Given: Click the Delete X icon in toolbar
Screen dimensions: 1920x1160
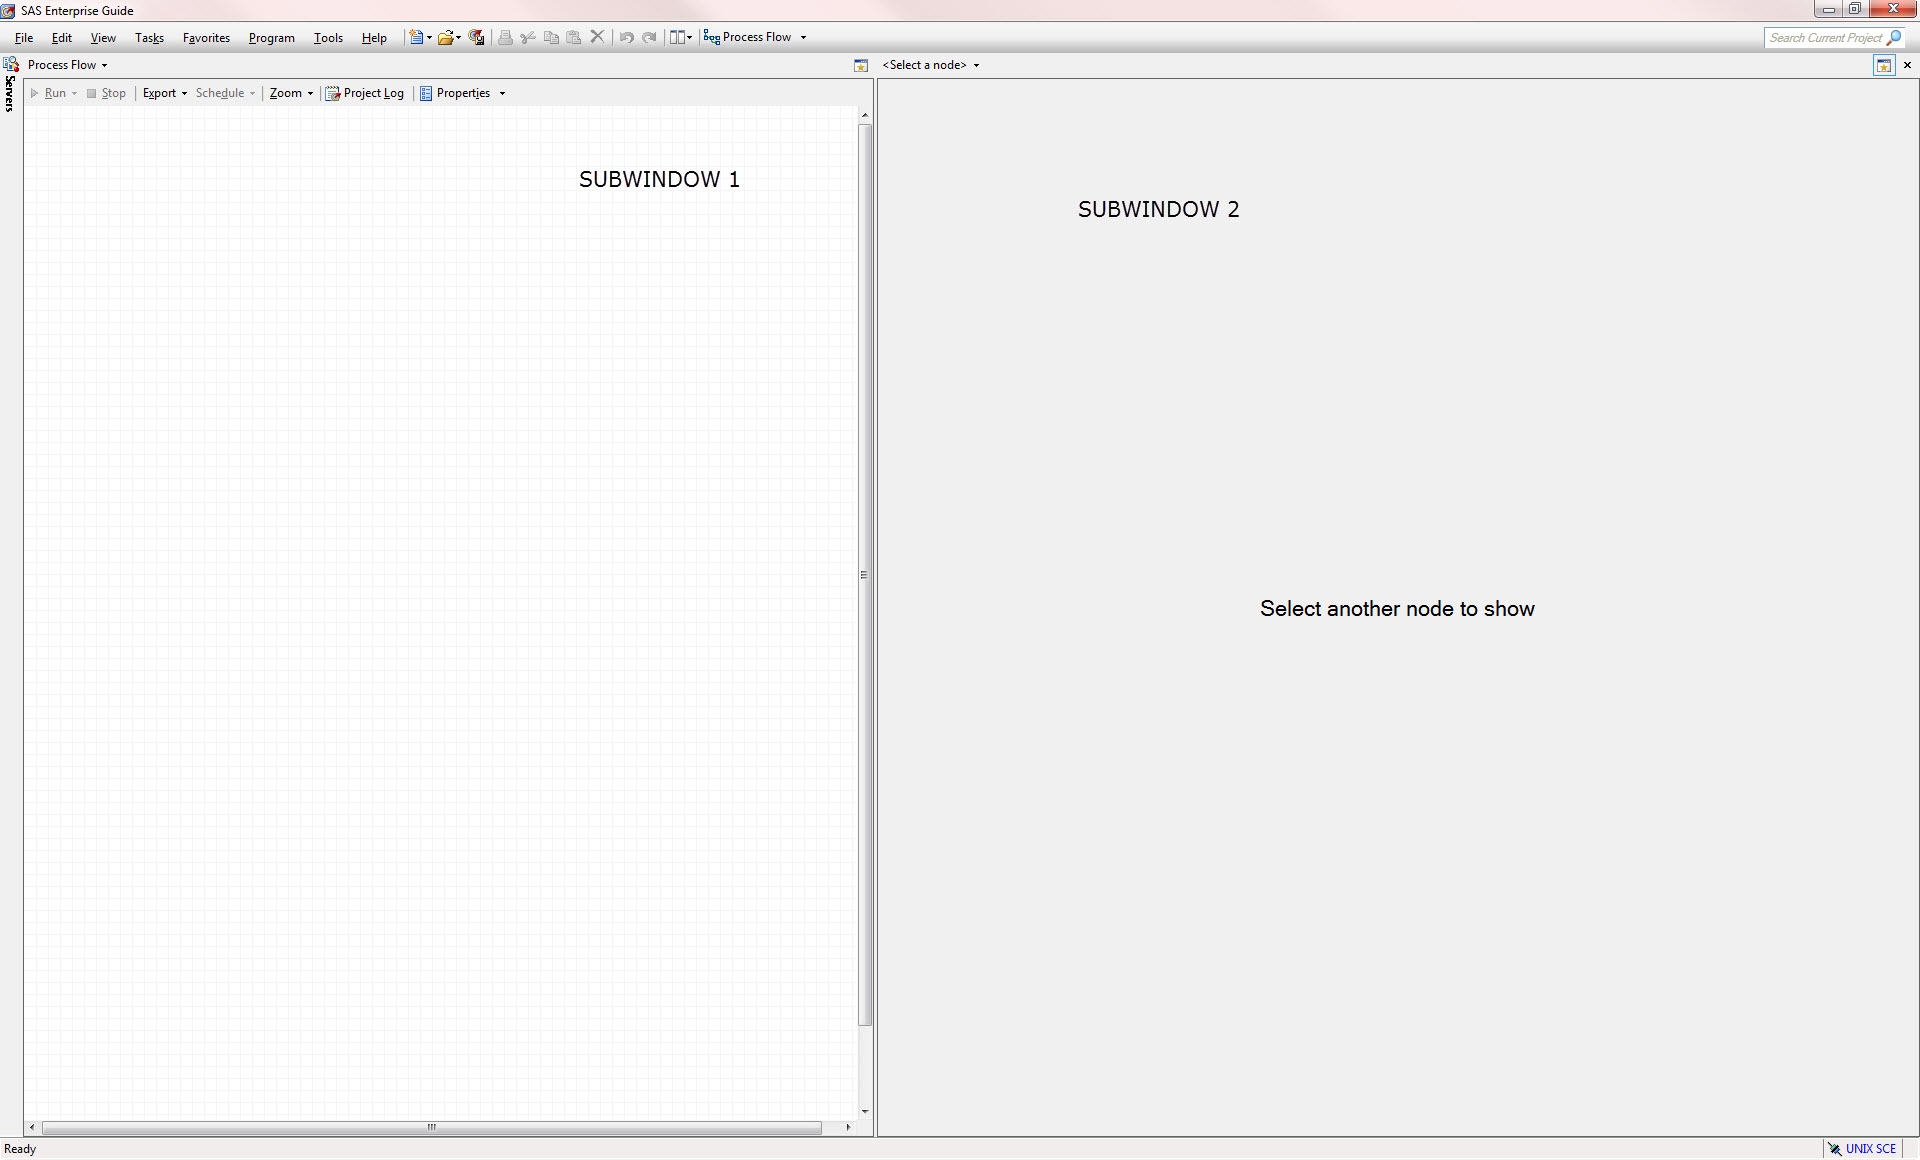Looking at the screenshot, I should click(597, 37).
